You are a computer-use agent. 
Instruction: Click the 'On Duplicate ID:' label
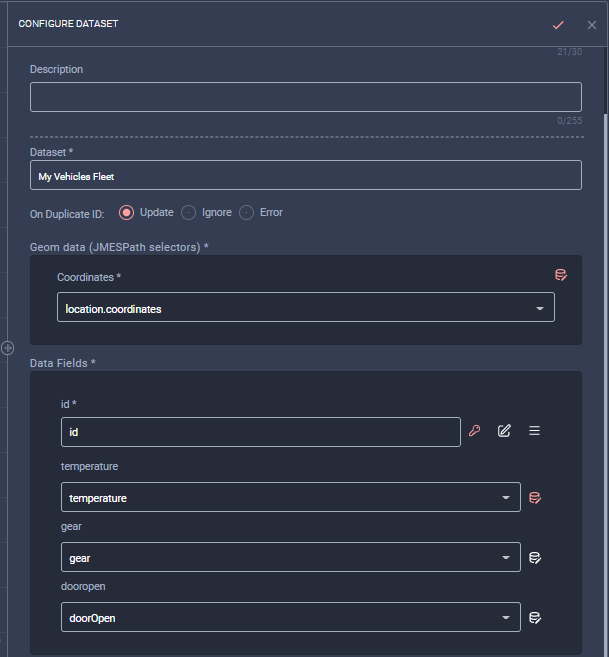(67, 214)
